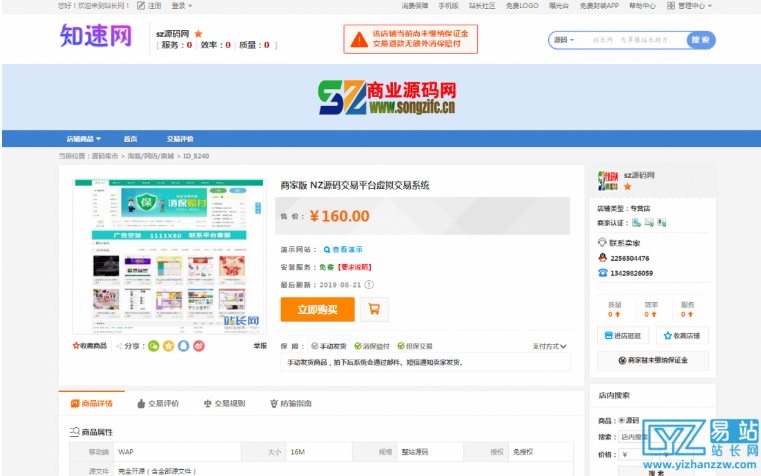
Task: Go to 首页 in the blue navigation bar
Action: click(130, 139)
